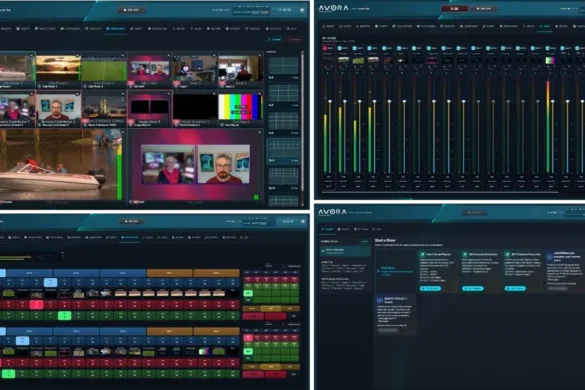Click red-outlined button above layouts list
This screenshot has width=585, height=390.
pos(295,39)
